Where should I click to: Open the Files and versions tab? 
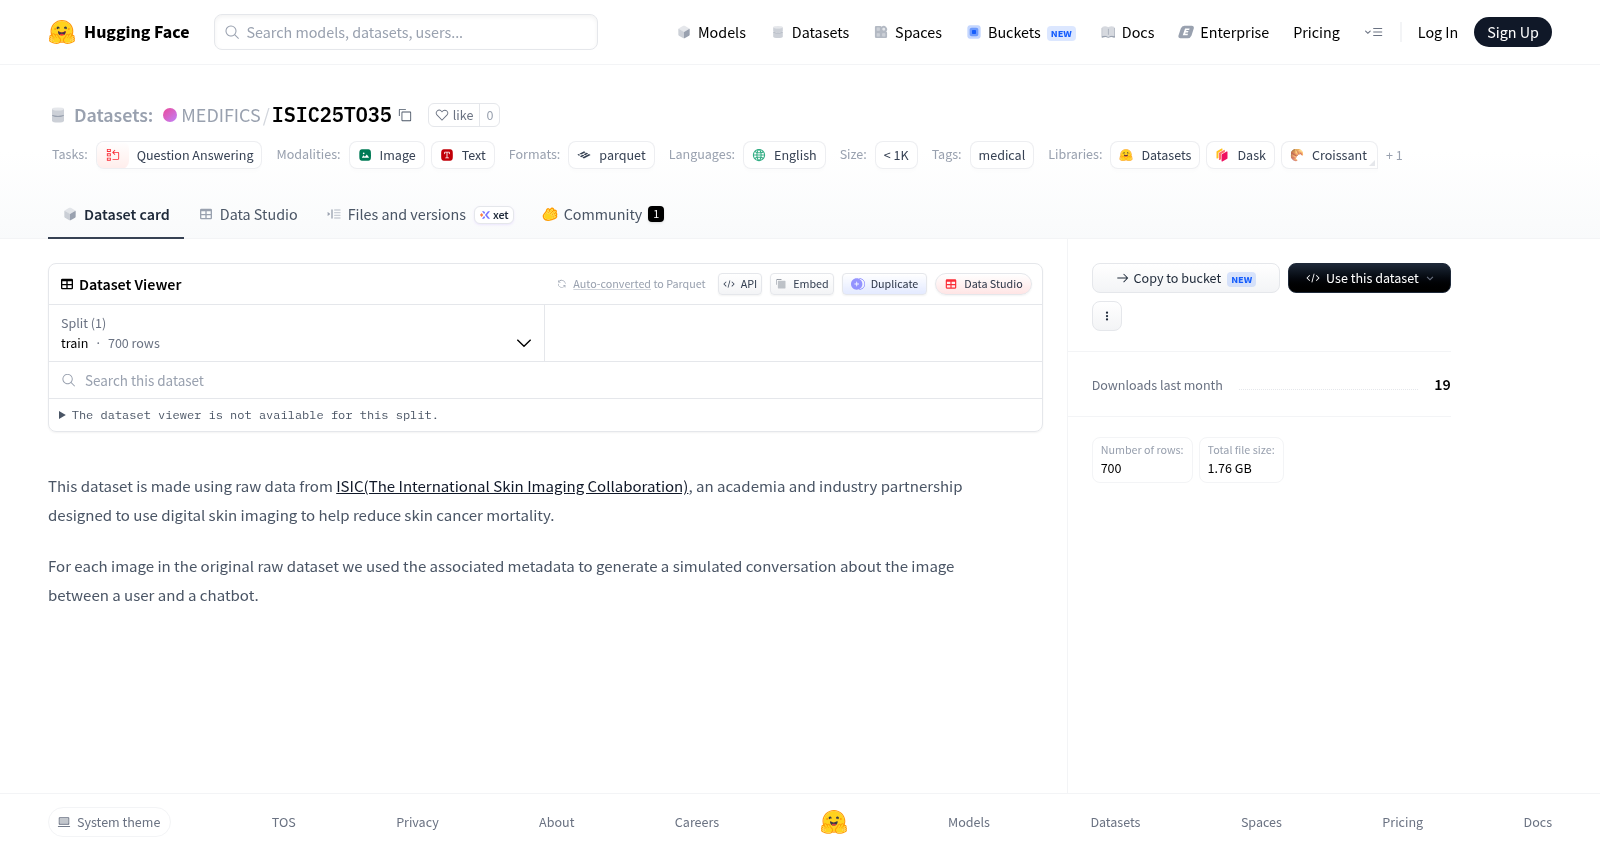[x=420, y=215]
